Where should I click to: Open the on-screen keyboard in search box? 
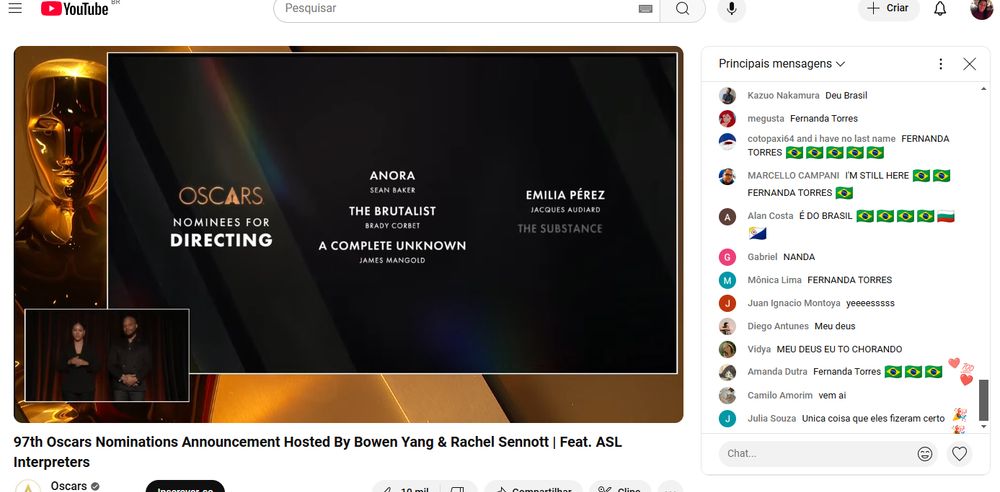[x=645, y=8]
